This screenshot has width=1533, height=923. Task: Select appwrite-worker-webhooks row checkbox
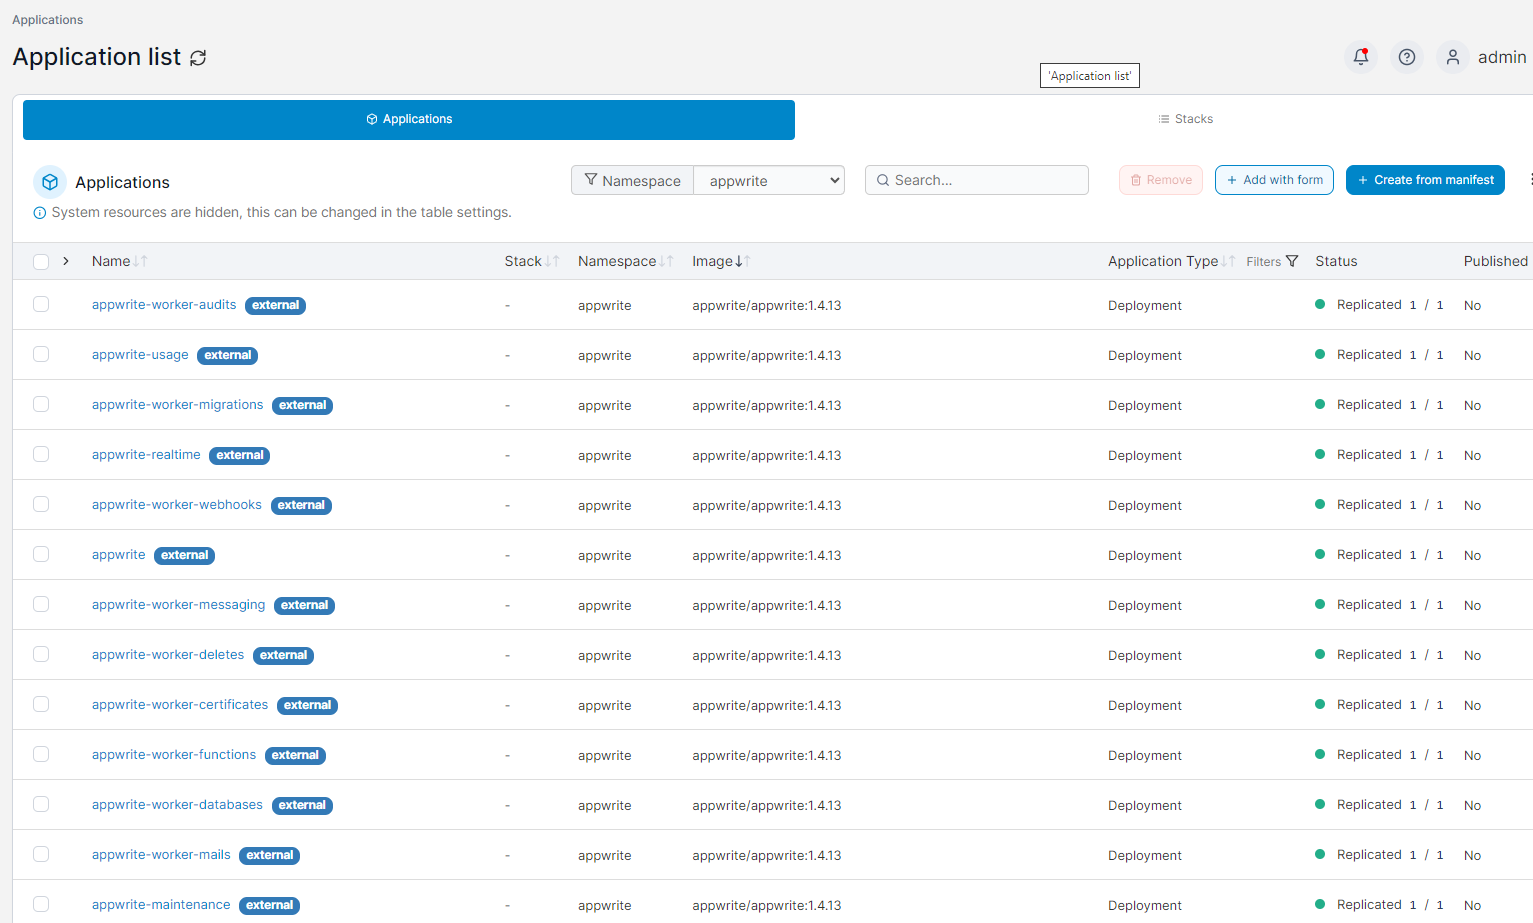(x=41, y=504)
